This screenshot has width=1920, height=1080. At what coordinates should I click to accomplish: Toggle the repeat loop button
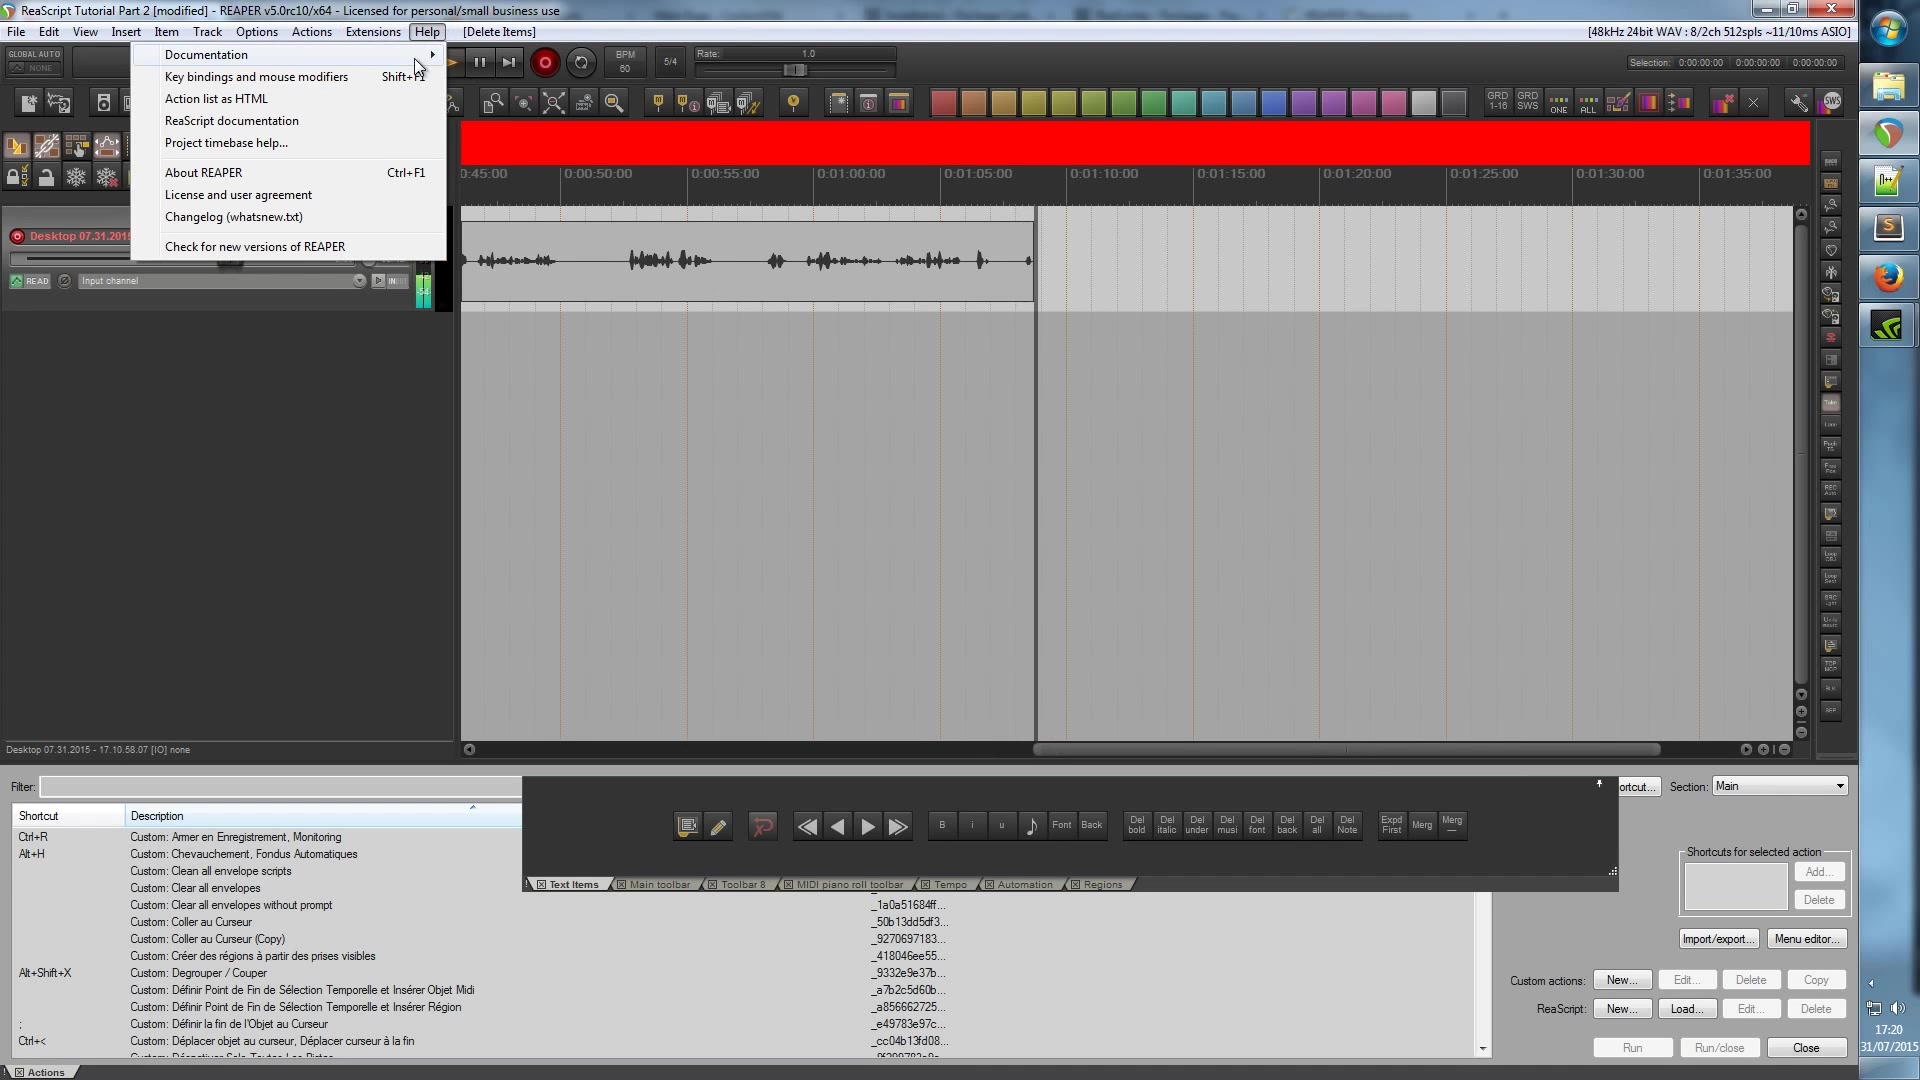coord(581,62)
